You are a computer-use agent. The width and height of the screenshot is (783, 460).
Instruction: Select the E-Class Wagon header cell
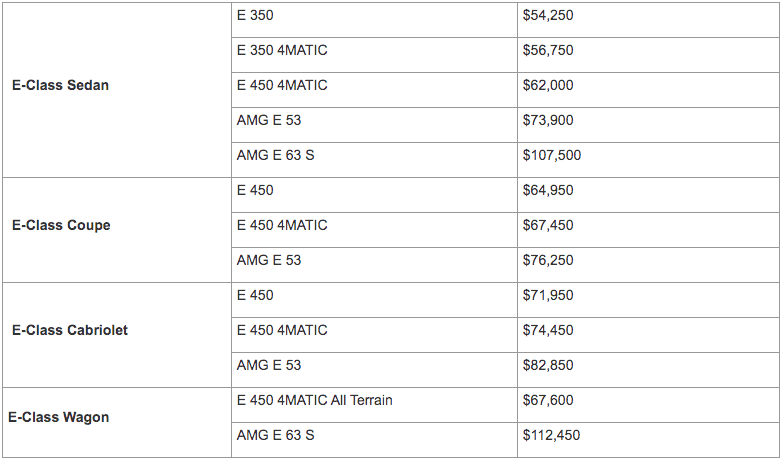pos(117,422)
